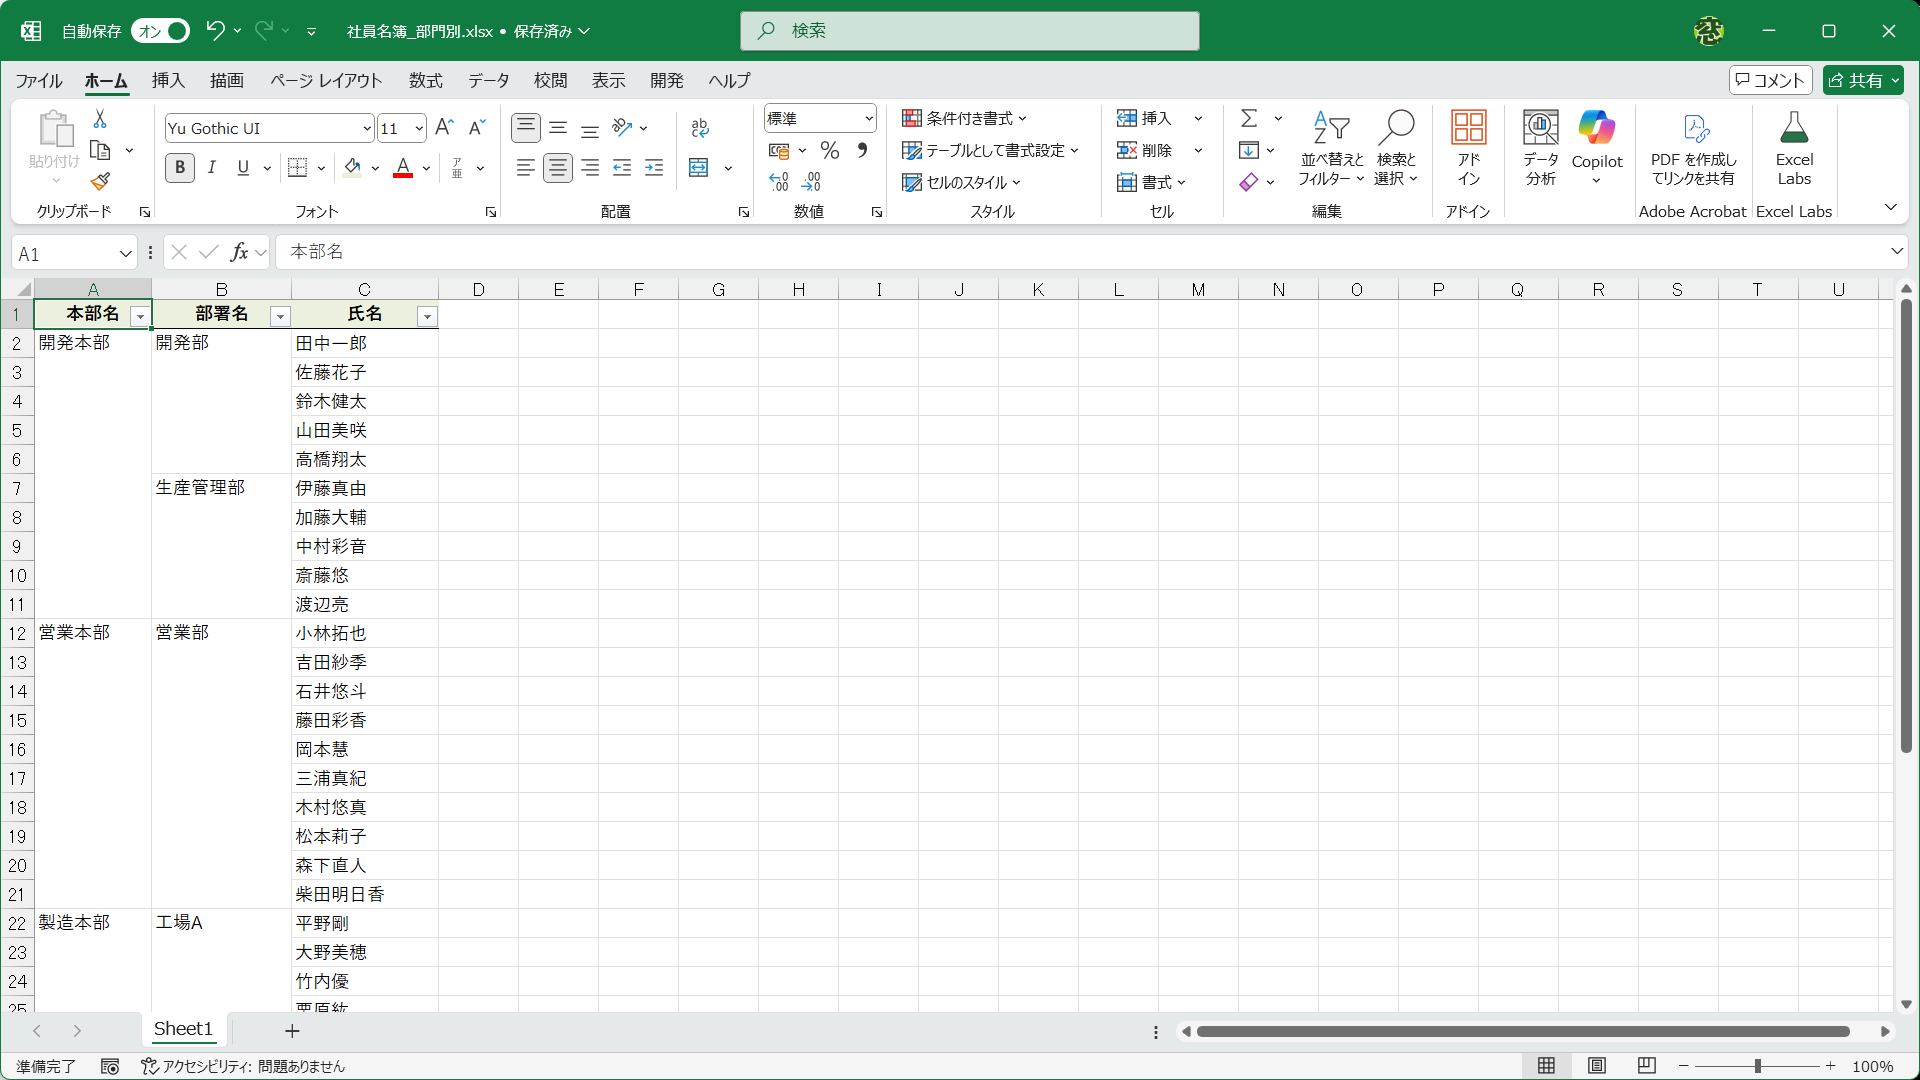Click the Insert Function fx icon
Image resolution: width=1920 pixels, height=1080 pixels.
[239, 252]
